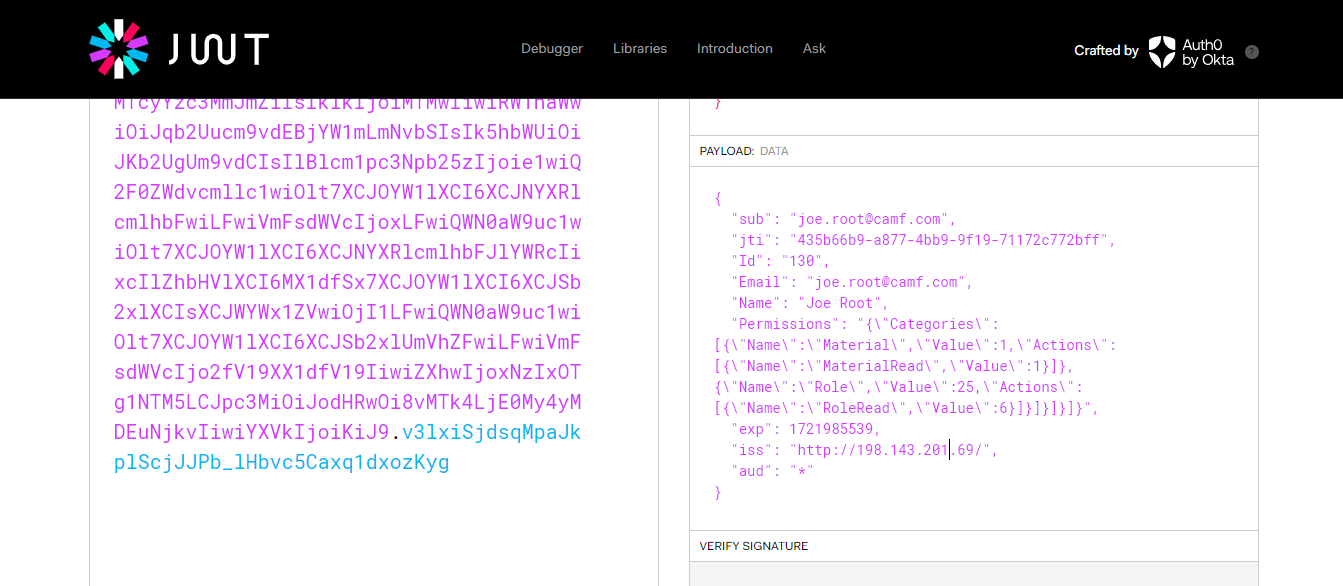
Task: Click the Crafted by label
Action: pos(1106,51)
